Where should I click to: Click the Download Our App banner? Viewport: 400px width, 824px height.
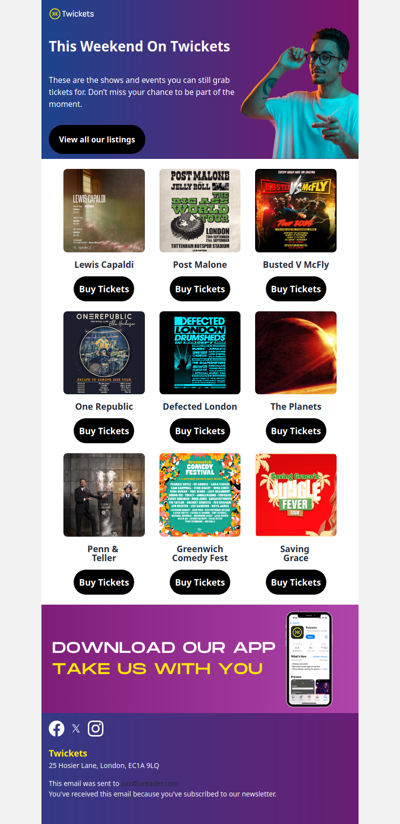click(x=200, y=659)
